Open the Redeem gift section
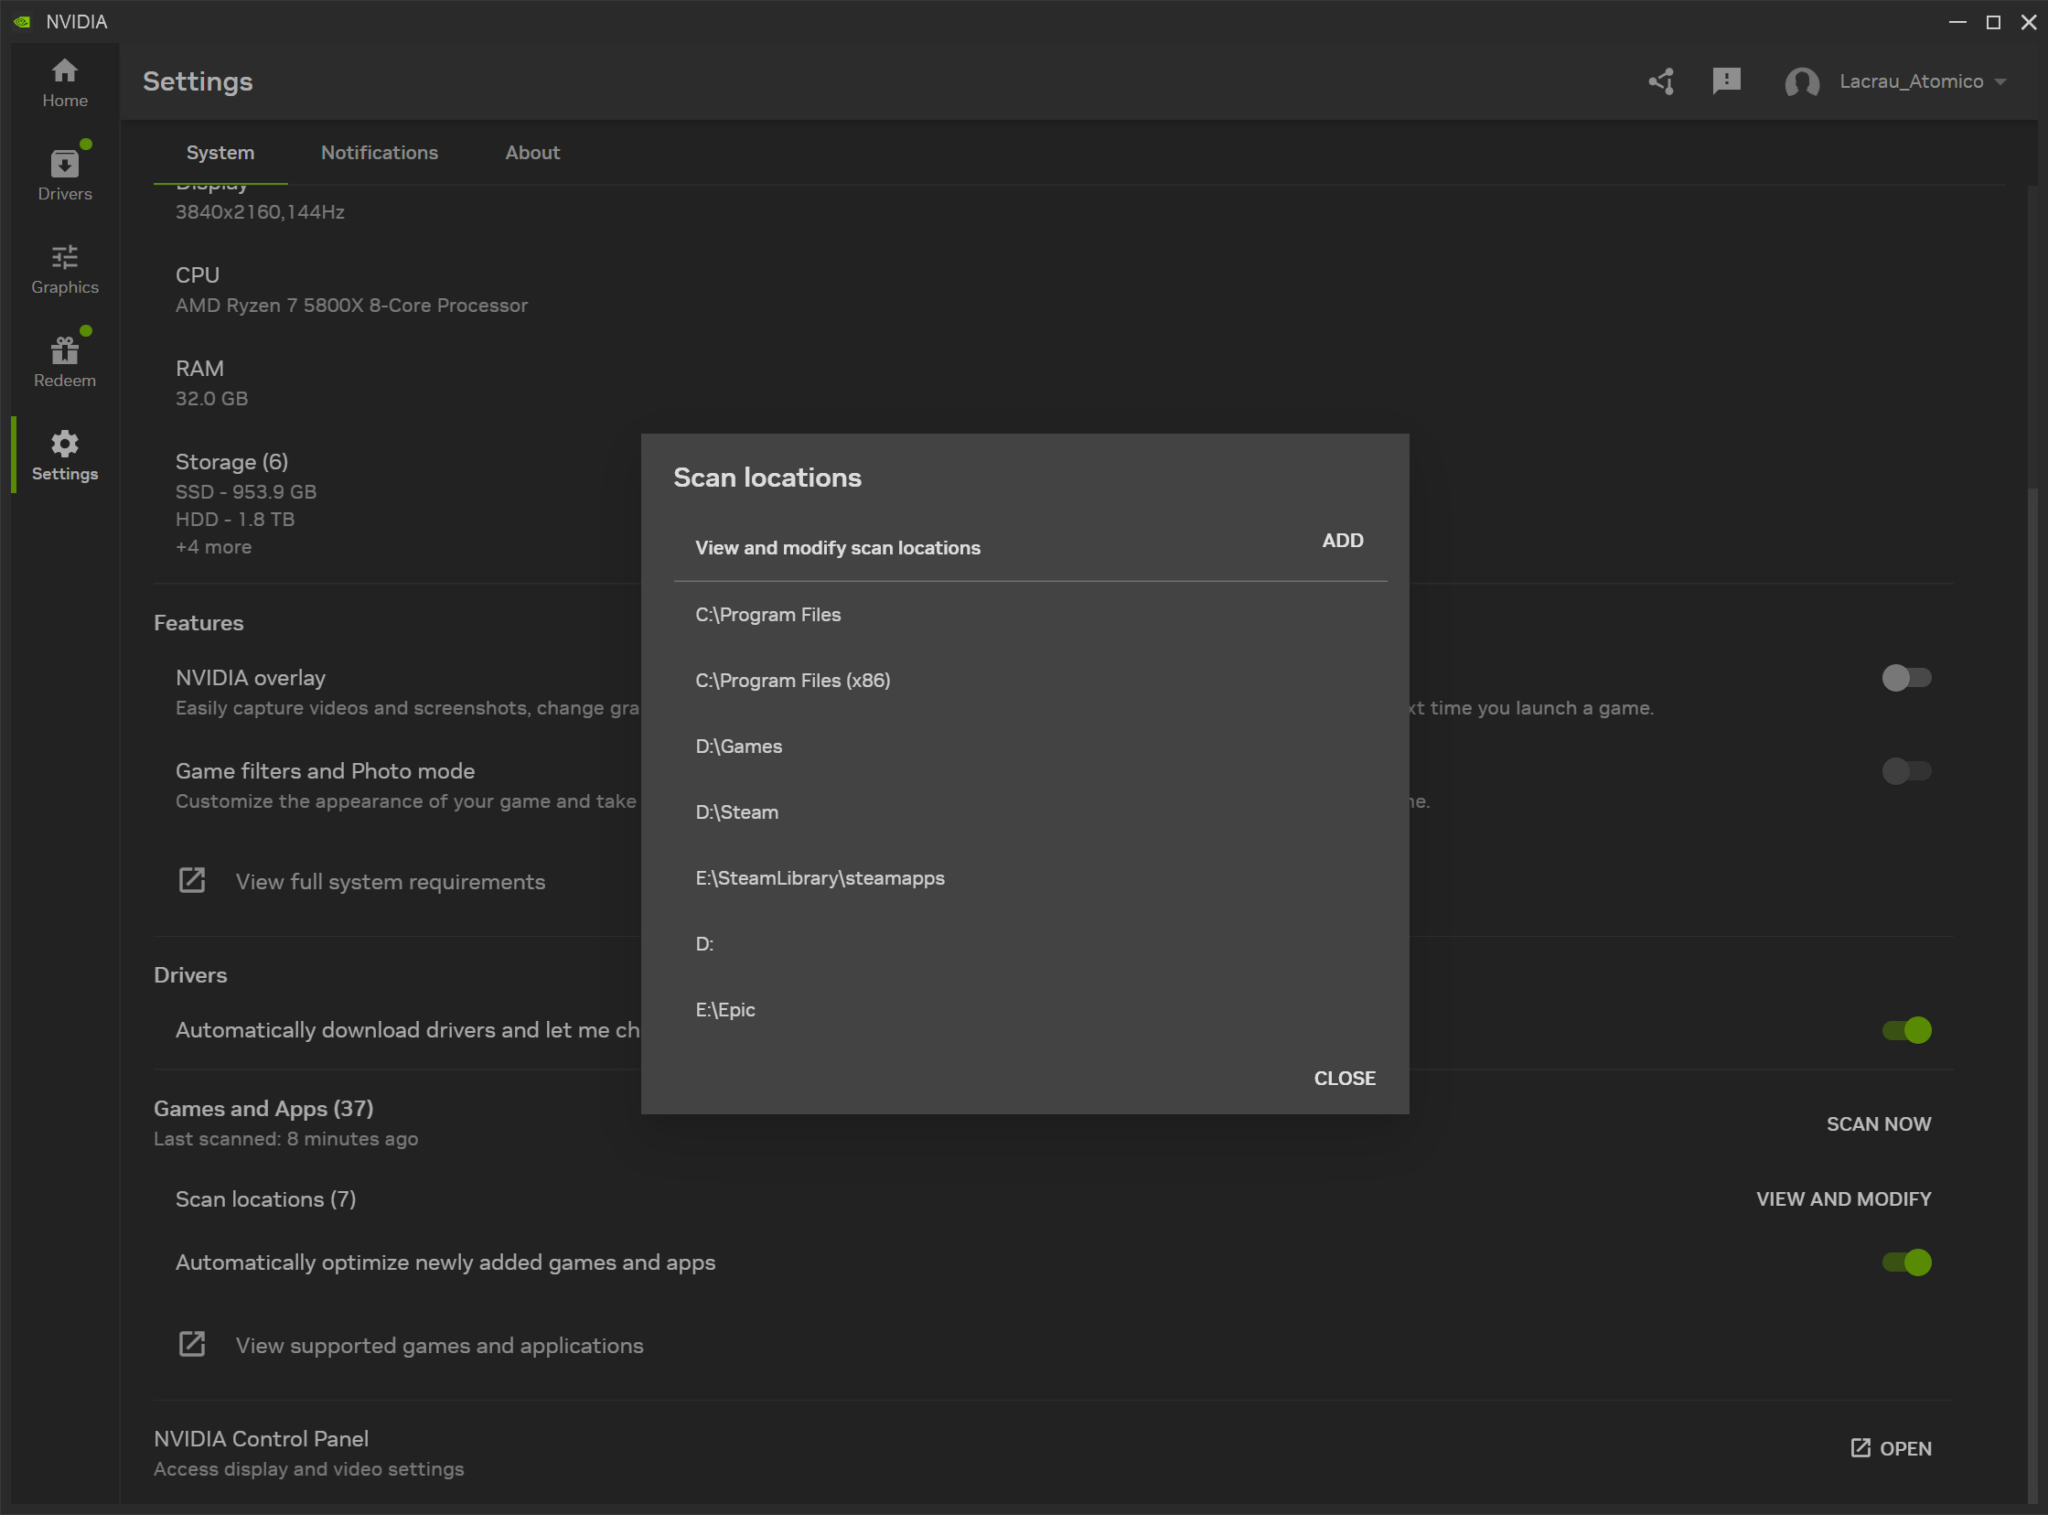This screenshot has height=1515, width=2048. click(65, 362)
